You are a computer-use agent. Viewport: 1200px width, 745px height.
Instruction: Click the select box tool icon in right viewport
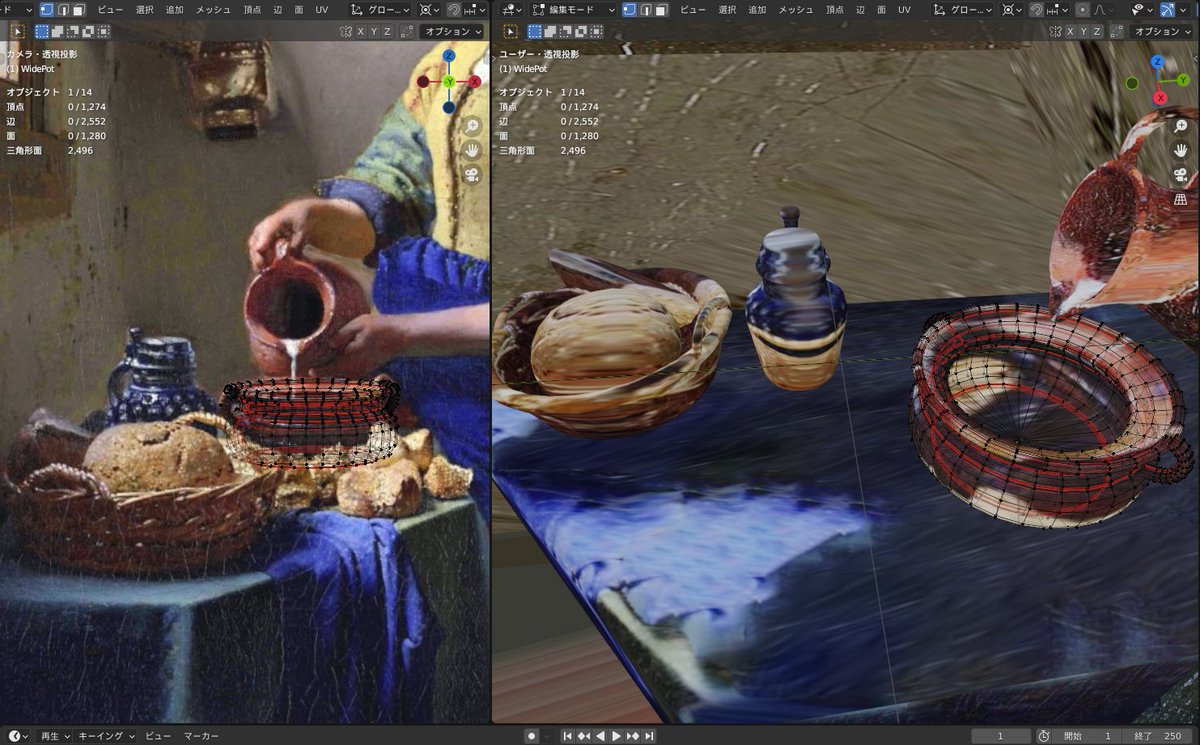pyautogui.click(x=510, y=32)
